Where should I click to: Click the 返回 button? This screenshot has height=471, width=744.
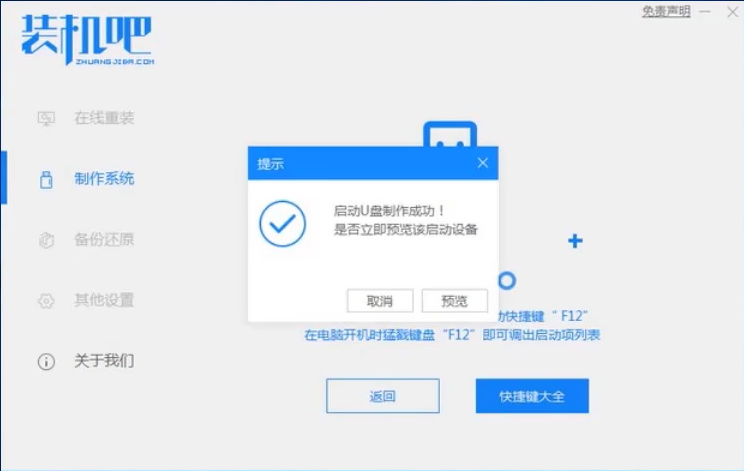(383, 396)
